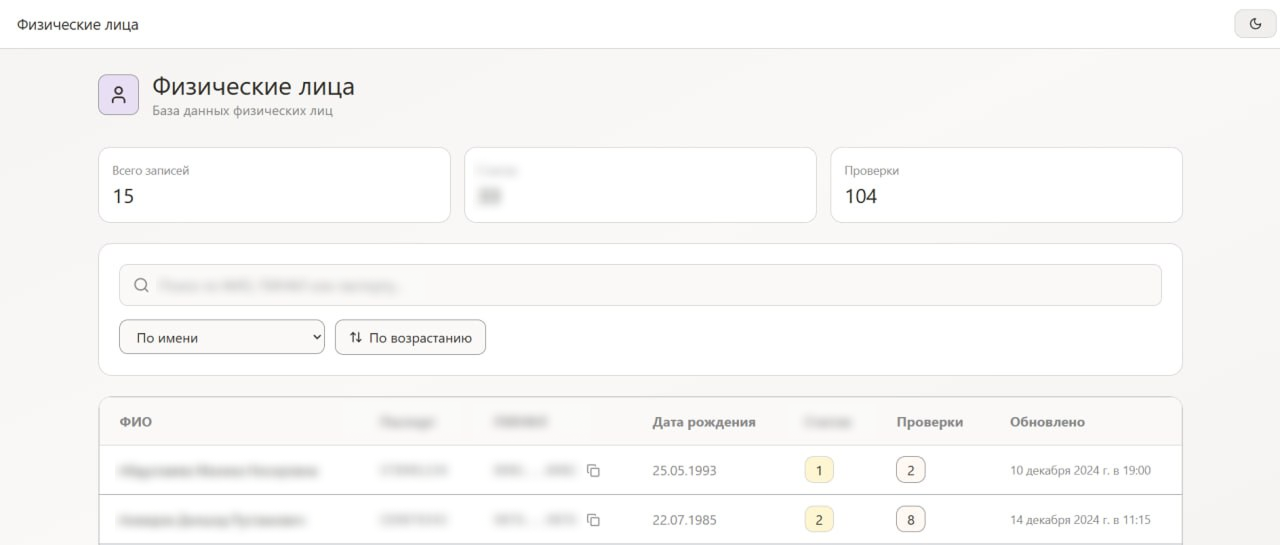Open the 'По имени' sort dropdown
The image size is (1280, 545).
coord(222,337)
